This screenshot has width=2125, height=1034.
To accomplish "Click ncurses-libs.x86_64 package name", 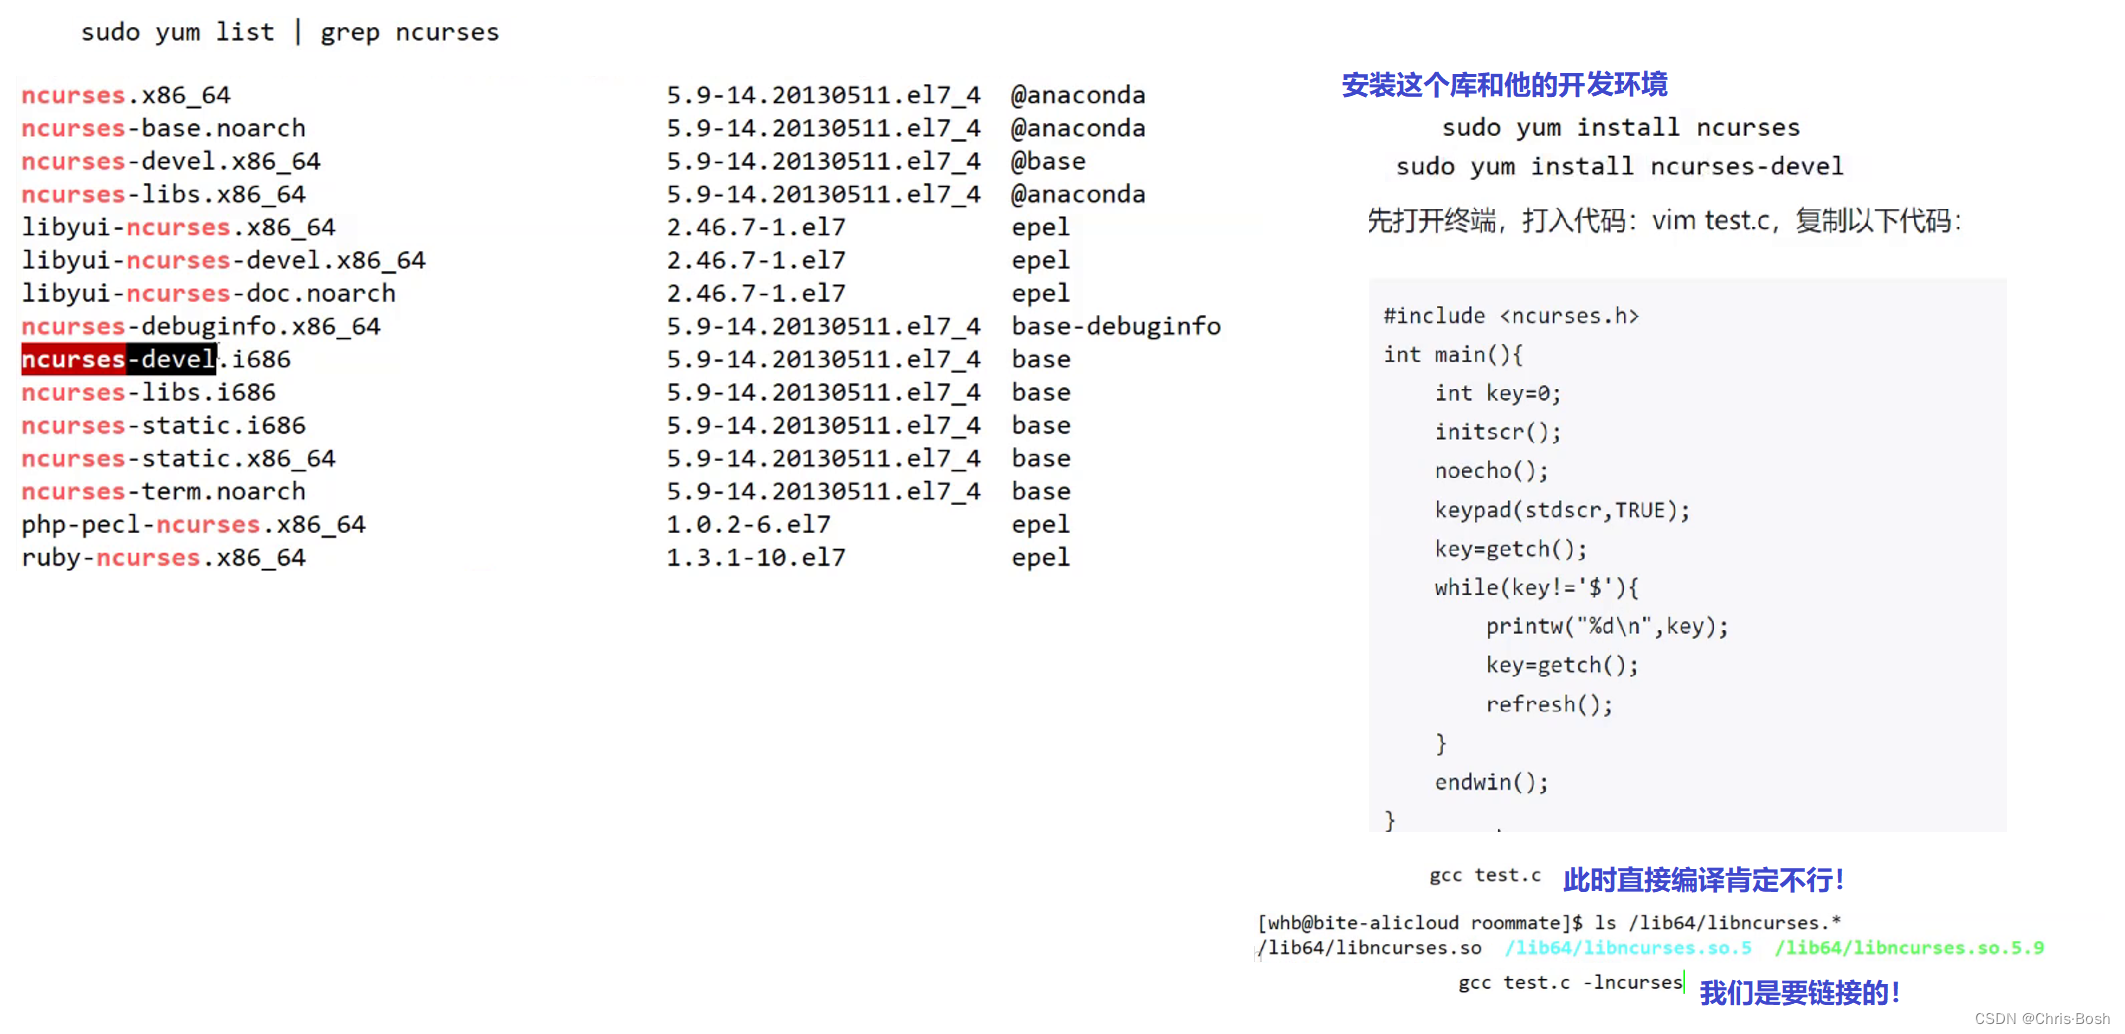I will click(163, 194).
